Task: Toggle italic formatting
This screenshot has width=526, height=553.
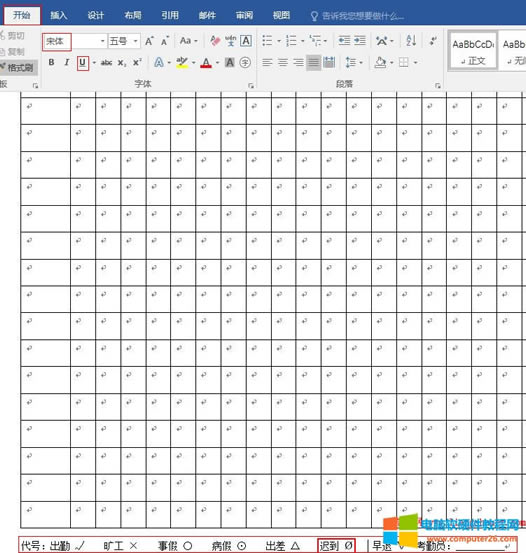Action: [66, 62]
